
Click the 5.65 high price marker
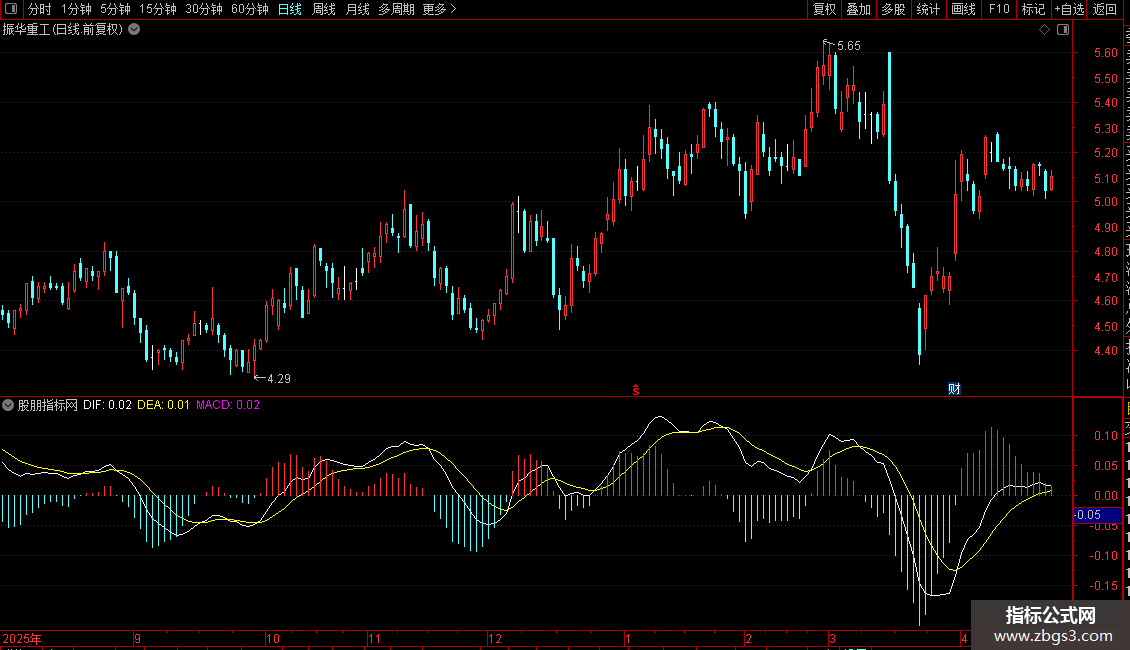848,46
